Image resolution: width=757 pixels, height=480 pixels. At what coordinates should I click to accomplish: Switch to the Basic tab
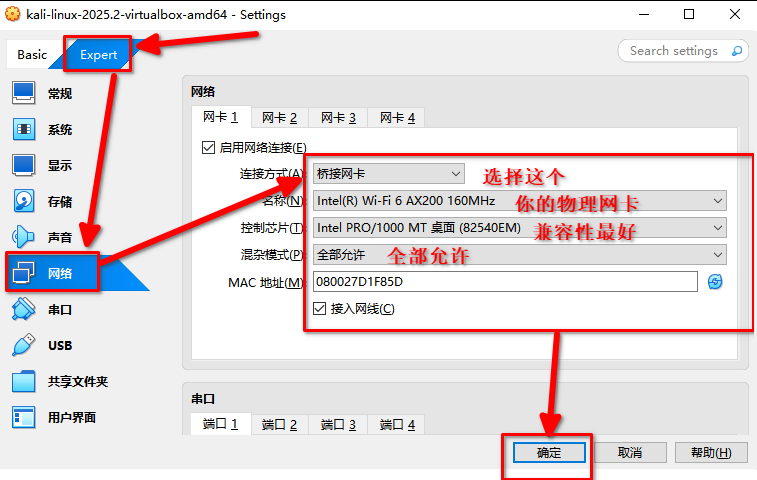tap(32, 55)
